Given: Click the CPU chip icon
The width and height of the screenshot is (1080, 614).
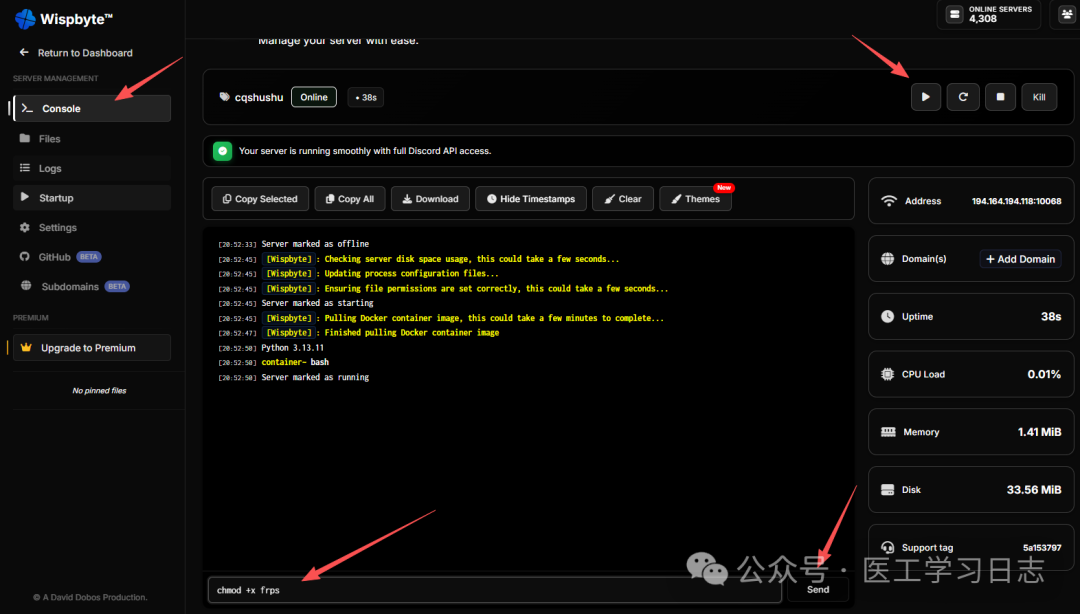Looking at the screenshot, I should tap(888, 374).
